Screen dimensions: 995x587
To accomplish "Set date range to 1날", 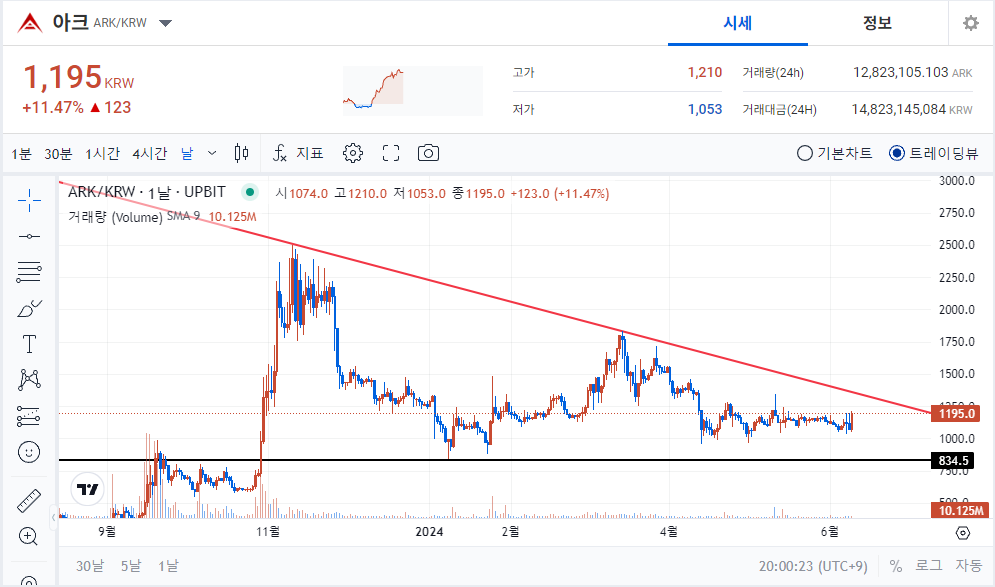I will pos(168,565).
